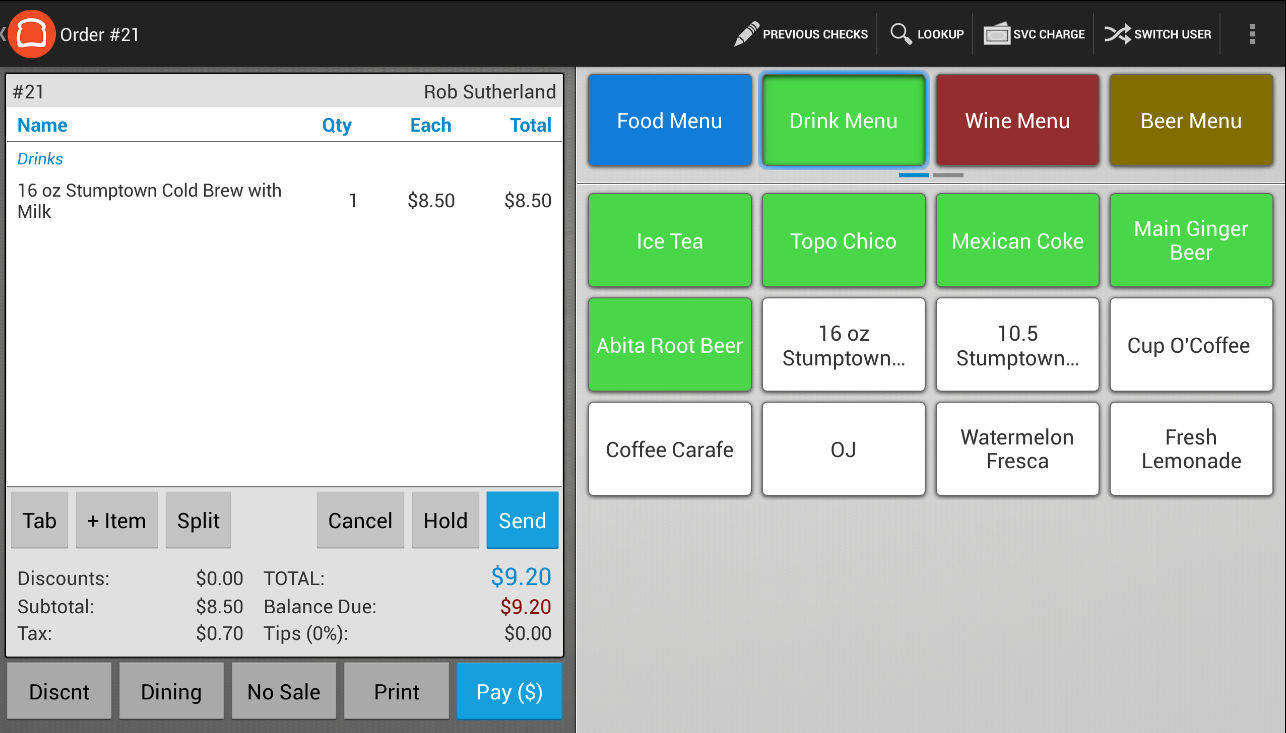Add a Topo Chico drink
This screenshot has width=1286, height=733.
tap(843, 241)
